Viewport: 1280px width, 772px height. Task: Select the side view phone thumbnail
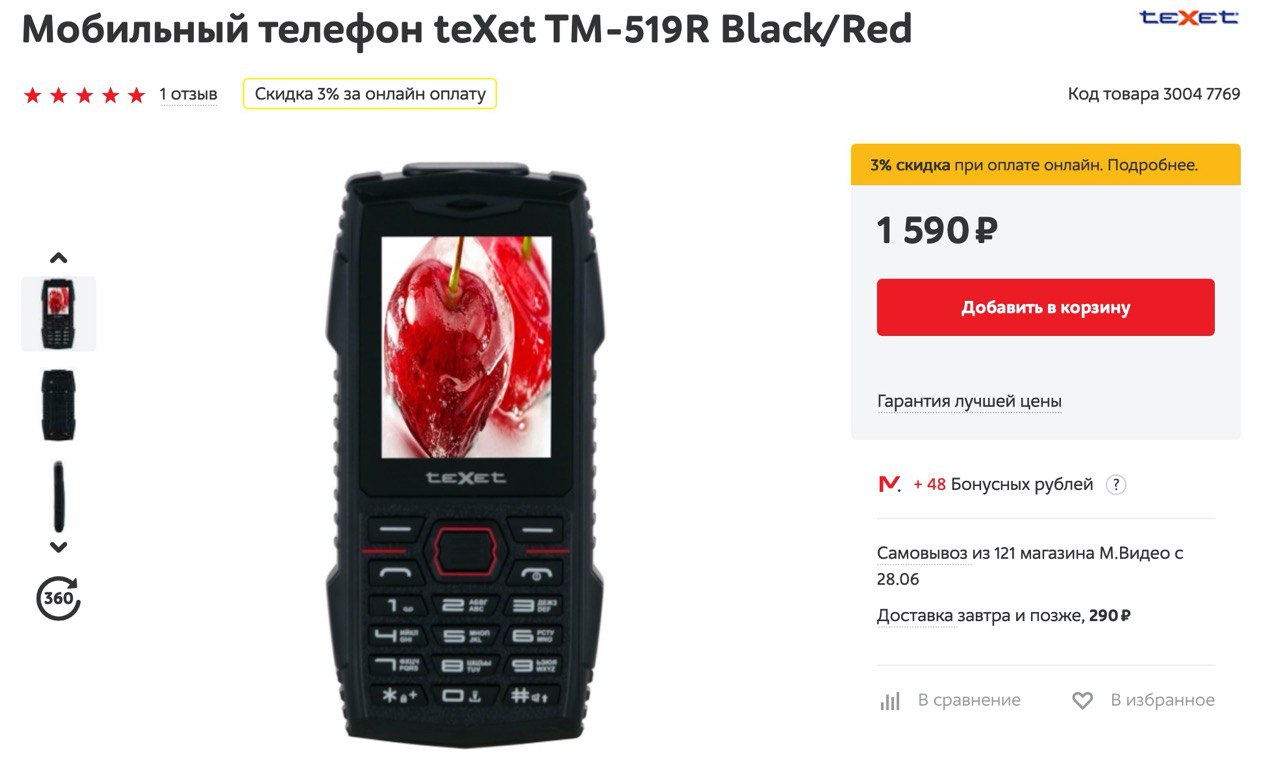coord(59,497)
